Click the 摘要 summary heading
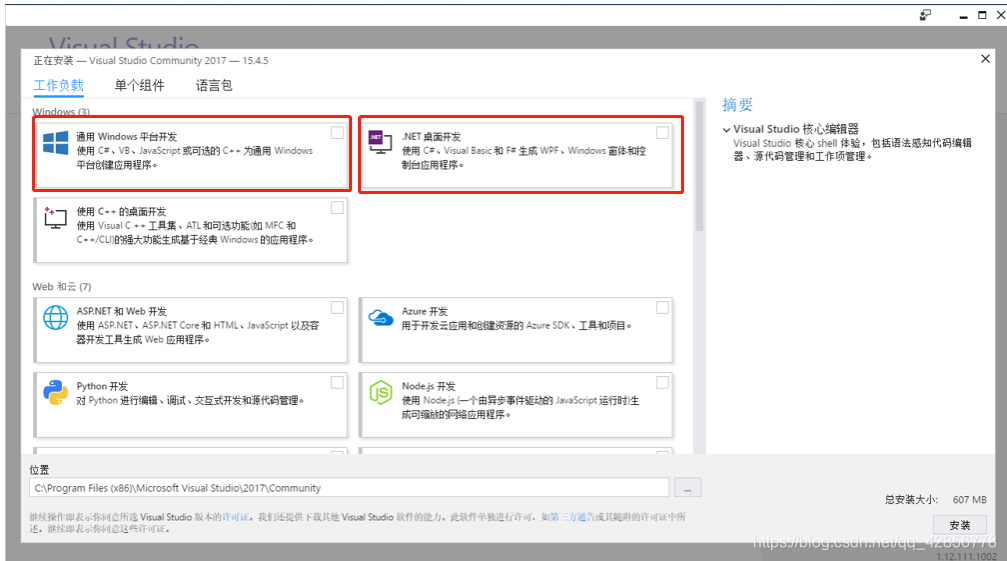 (x=737, y=105)
